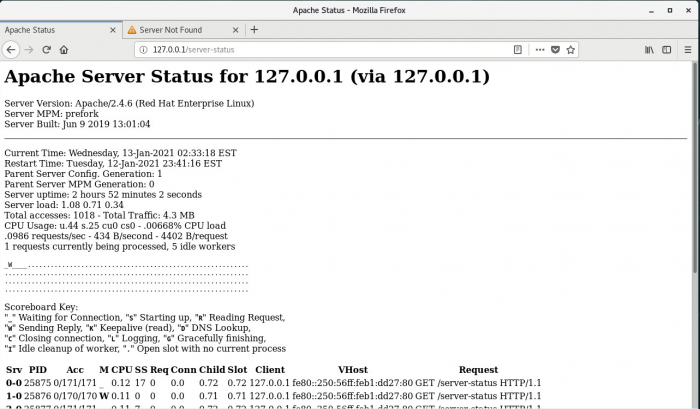The height and width of the screenshot is (409, 700).
Task: Click the Server uptime line
Action: click(103, 194)
